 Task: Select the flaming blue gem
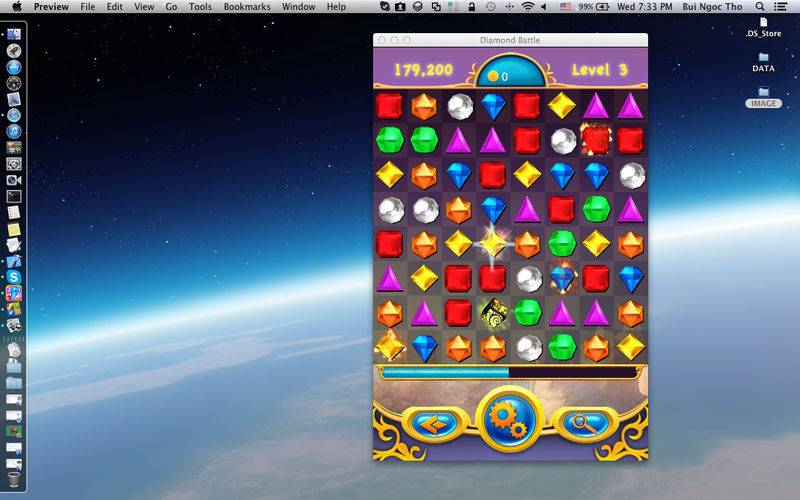(x=562, y=279)
